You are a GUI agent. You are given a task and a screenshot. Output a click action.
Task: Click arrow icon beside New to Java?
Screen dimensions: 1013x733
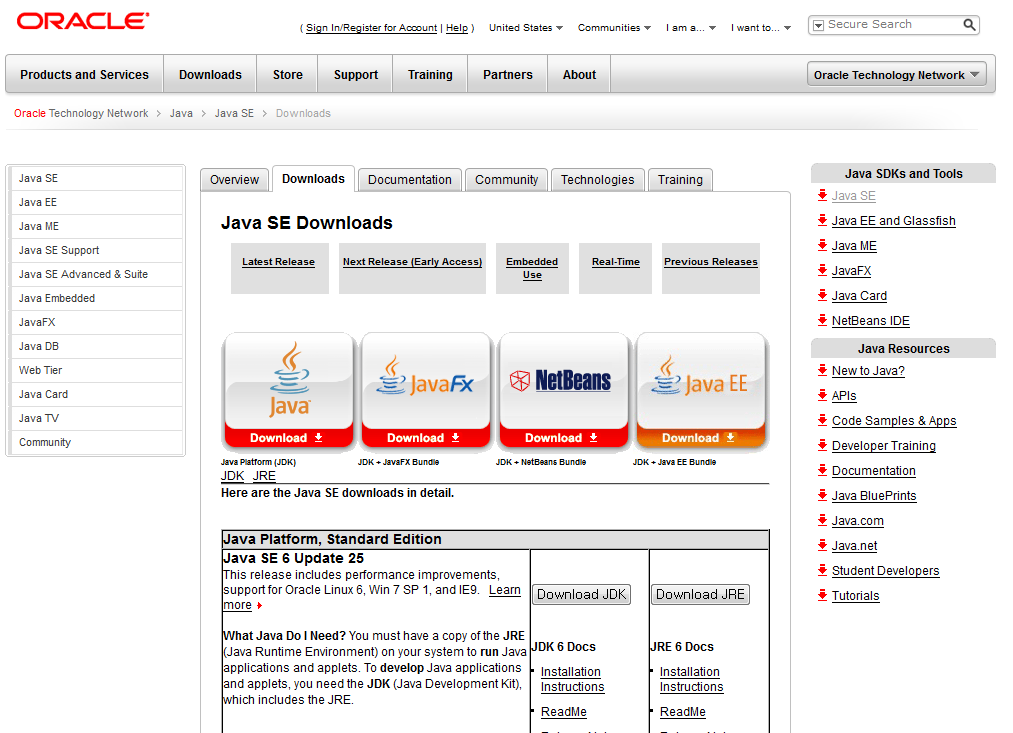pos(822,371)
